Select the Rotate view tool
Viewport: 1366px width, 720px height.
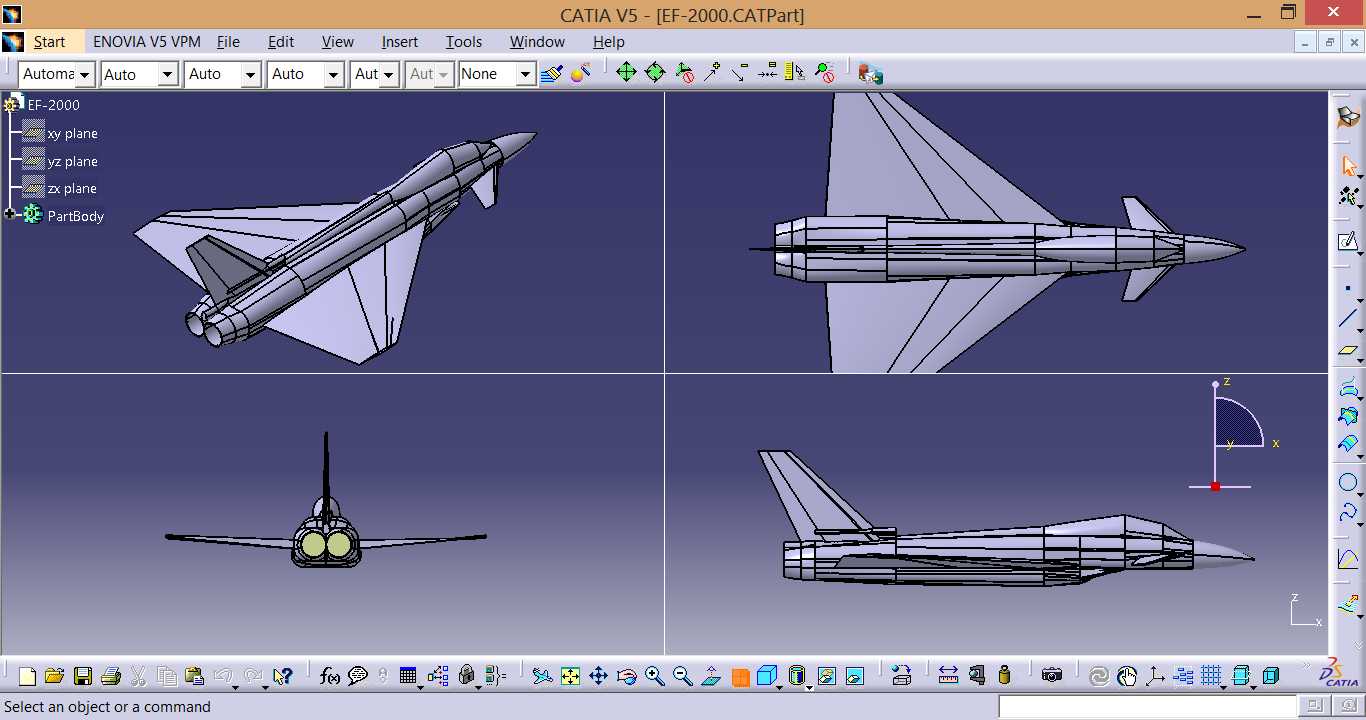pos(626,677)
